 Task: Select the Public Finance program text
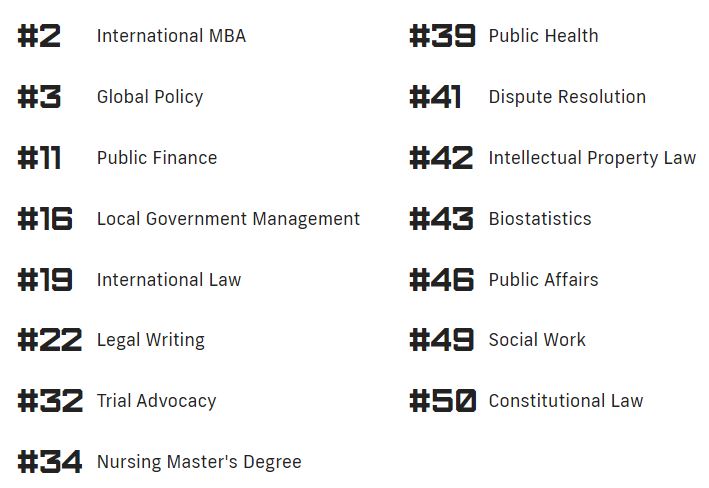tap(157, 158)
